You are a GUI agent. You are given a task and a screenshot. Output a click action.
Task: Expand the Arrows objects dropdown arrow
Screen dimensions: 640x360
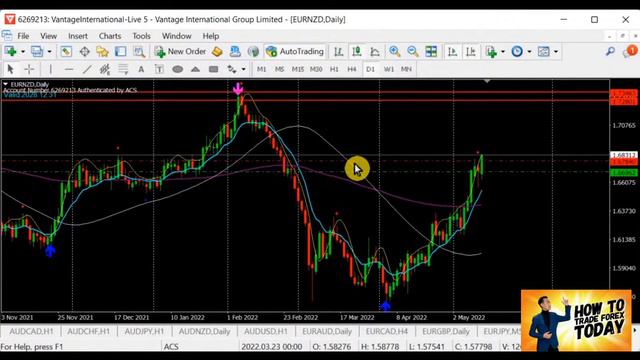click(243, 69)
